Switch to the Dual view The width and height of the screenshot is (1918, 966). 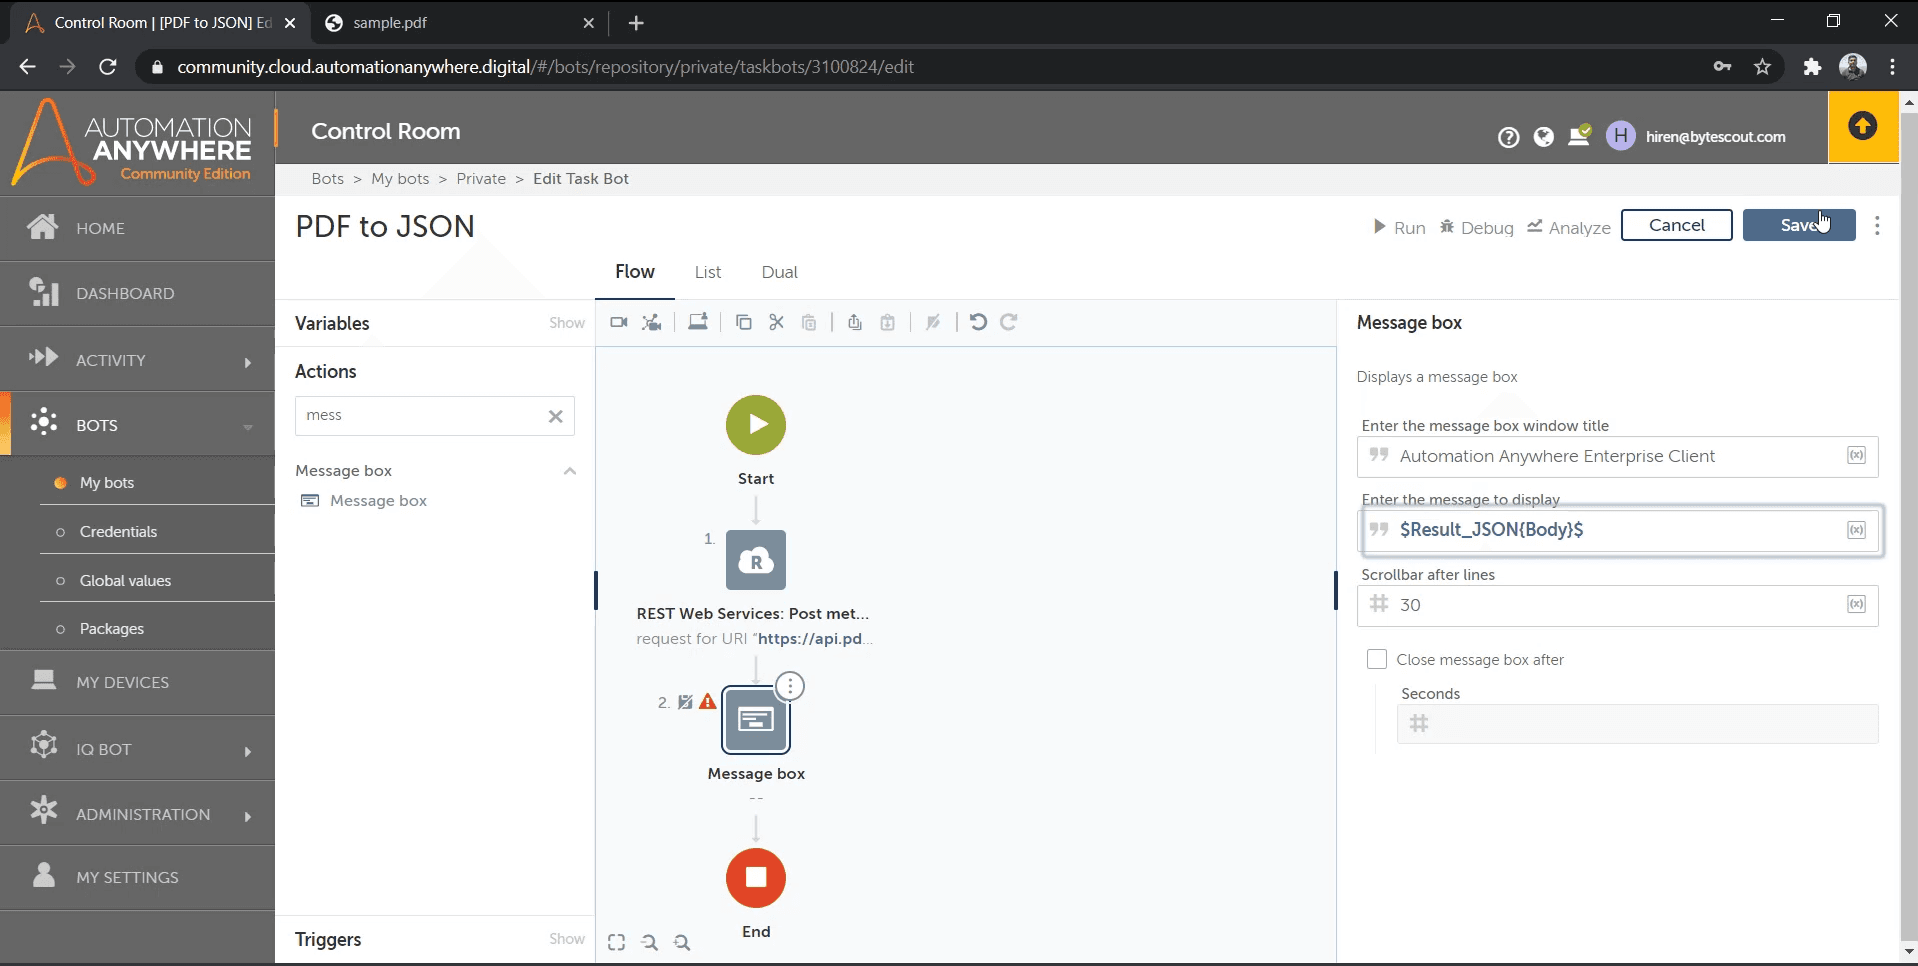pyautogui.click(x=779, y=272)
